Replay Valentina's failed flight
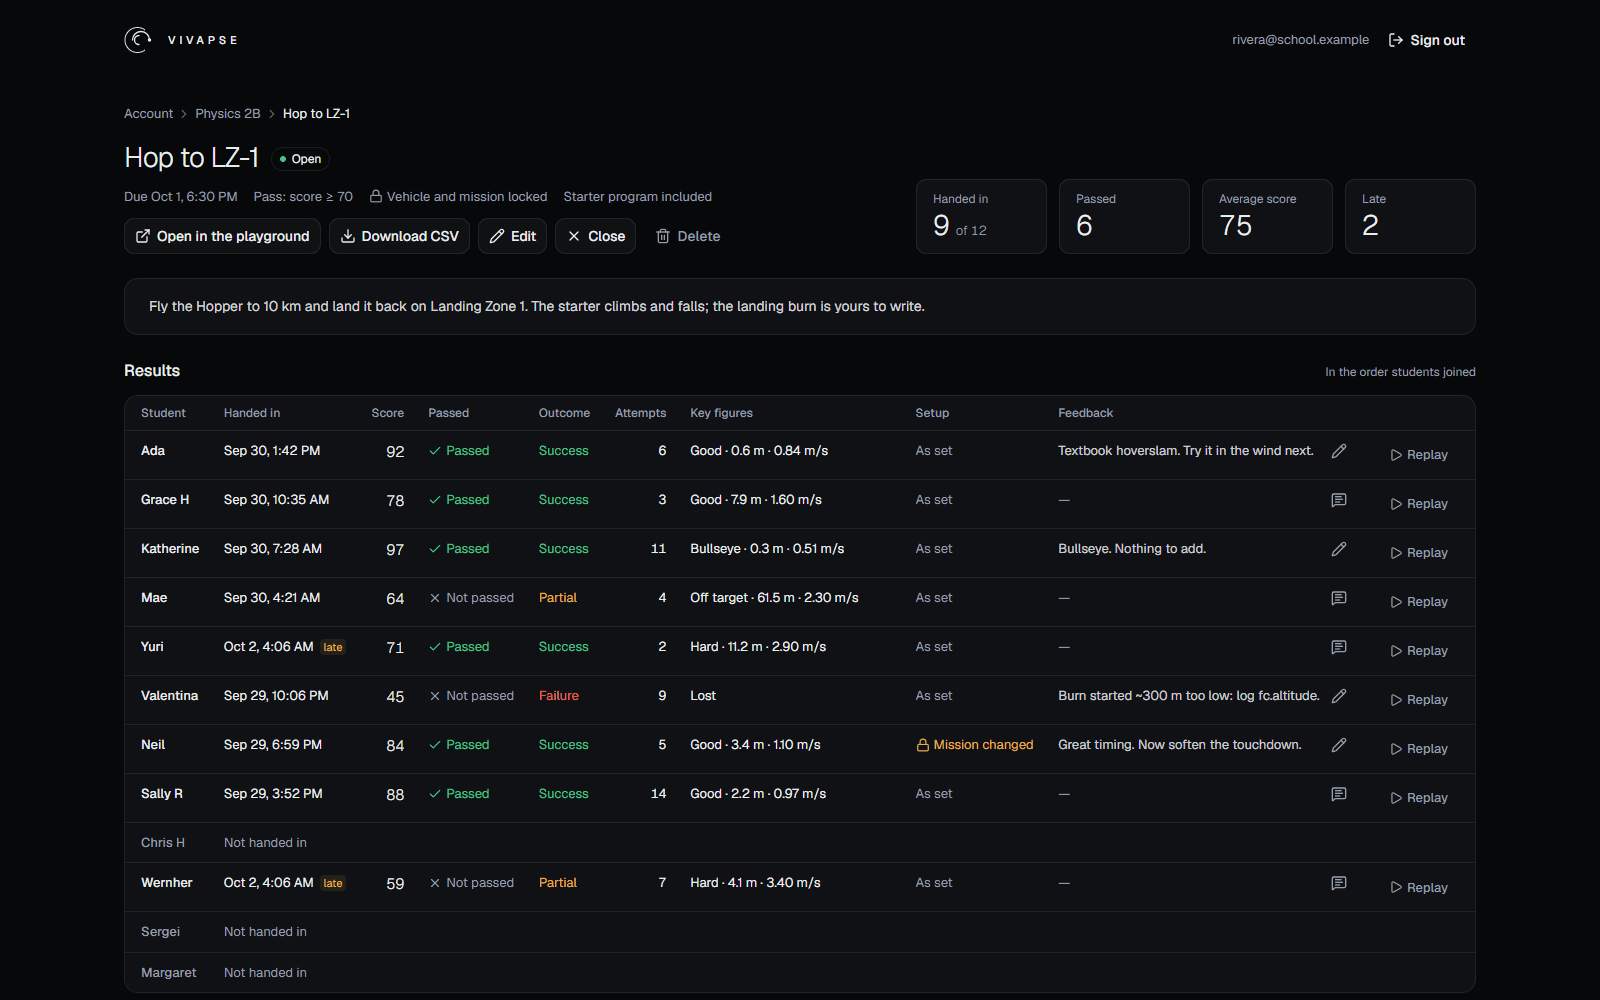 1419,700
